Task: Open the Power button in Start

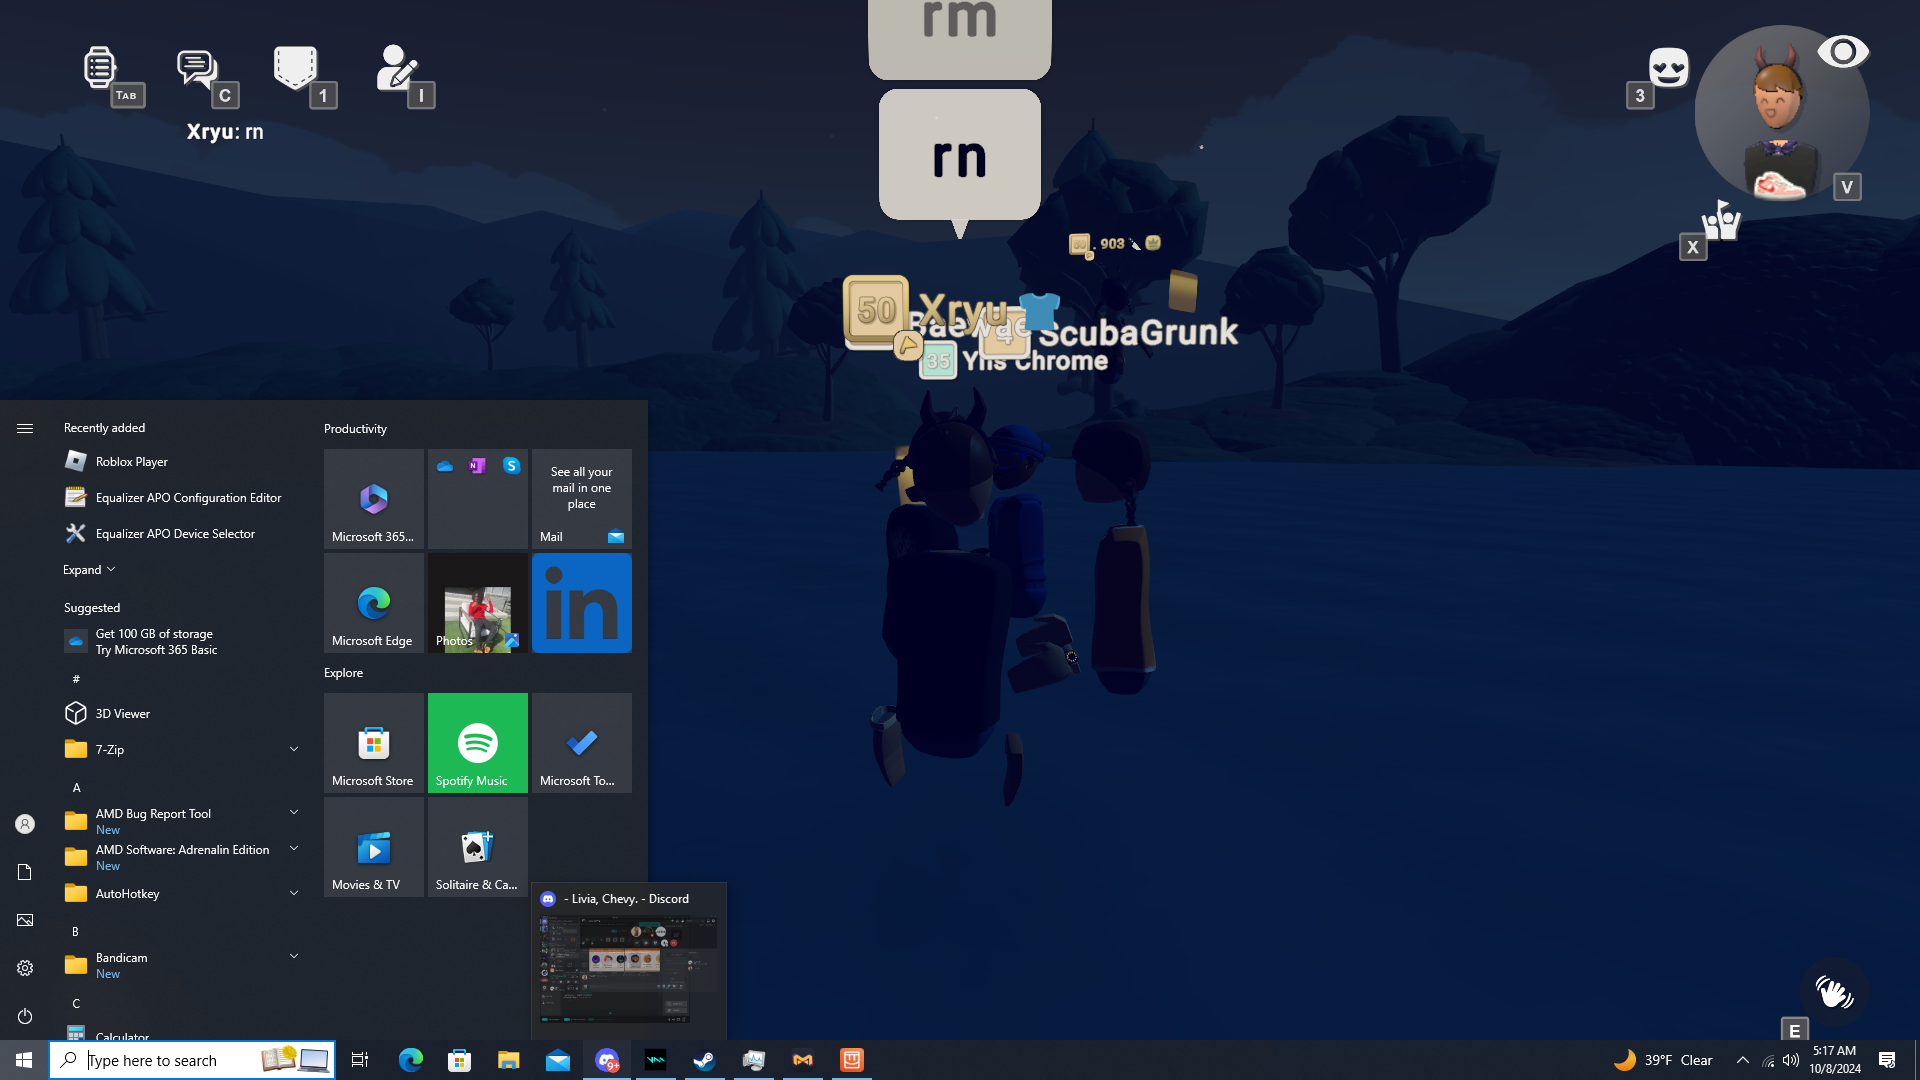Action: pos(25,1016)
